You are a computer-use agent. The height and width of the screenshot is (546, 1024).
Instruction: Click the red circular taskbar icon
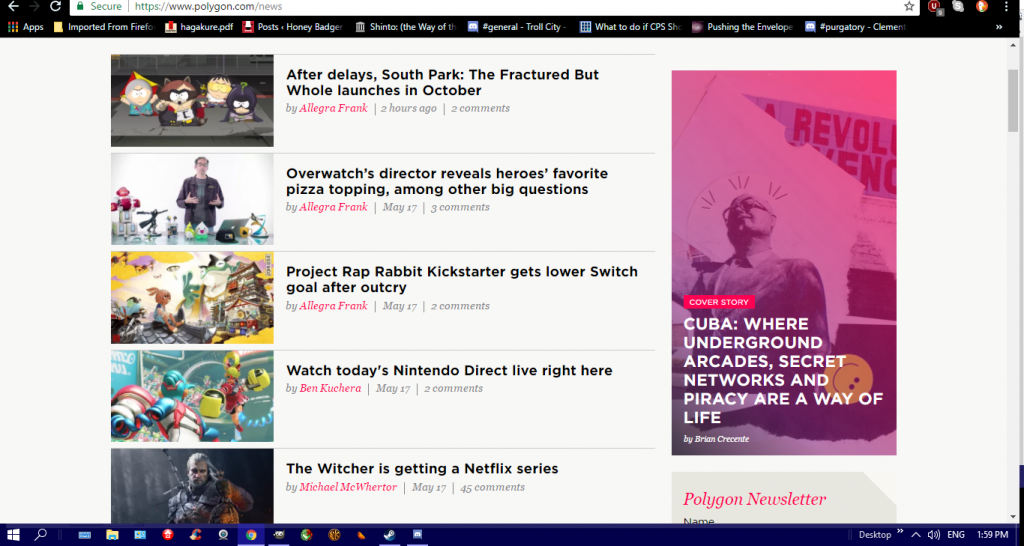pyautogui.click(x=168, y=535)
